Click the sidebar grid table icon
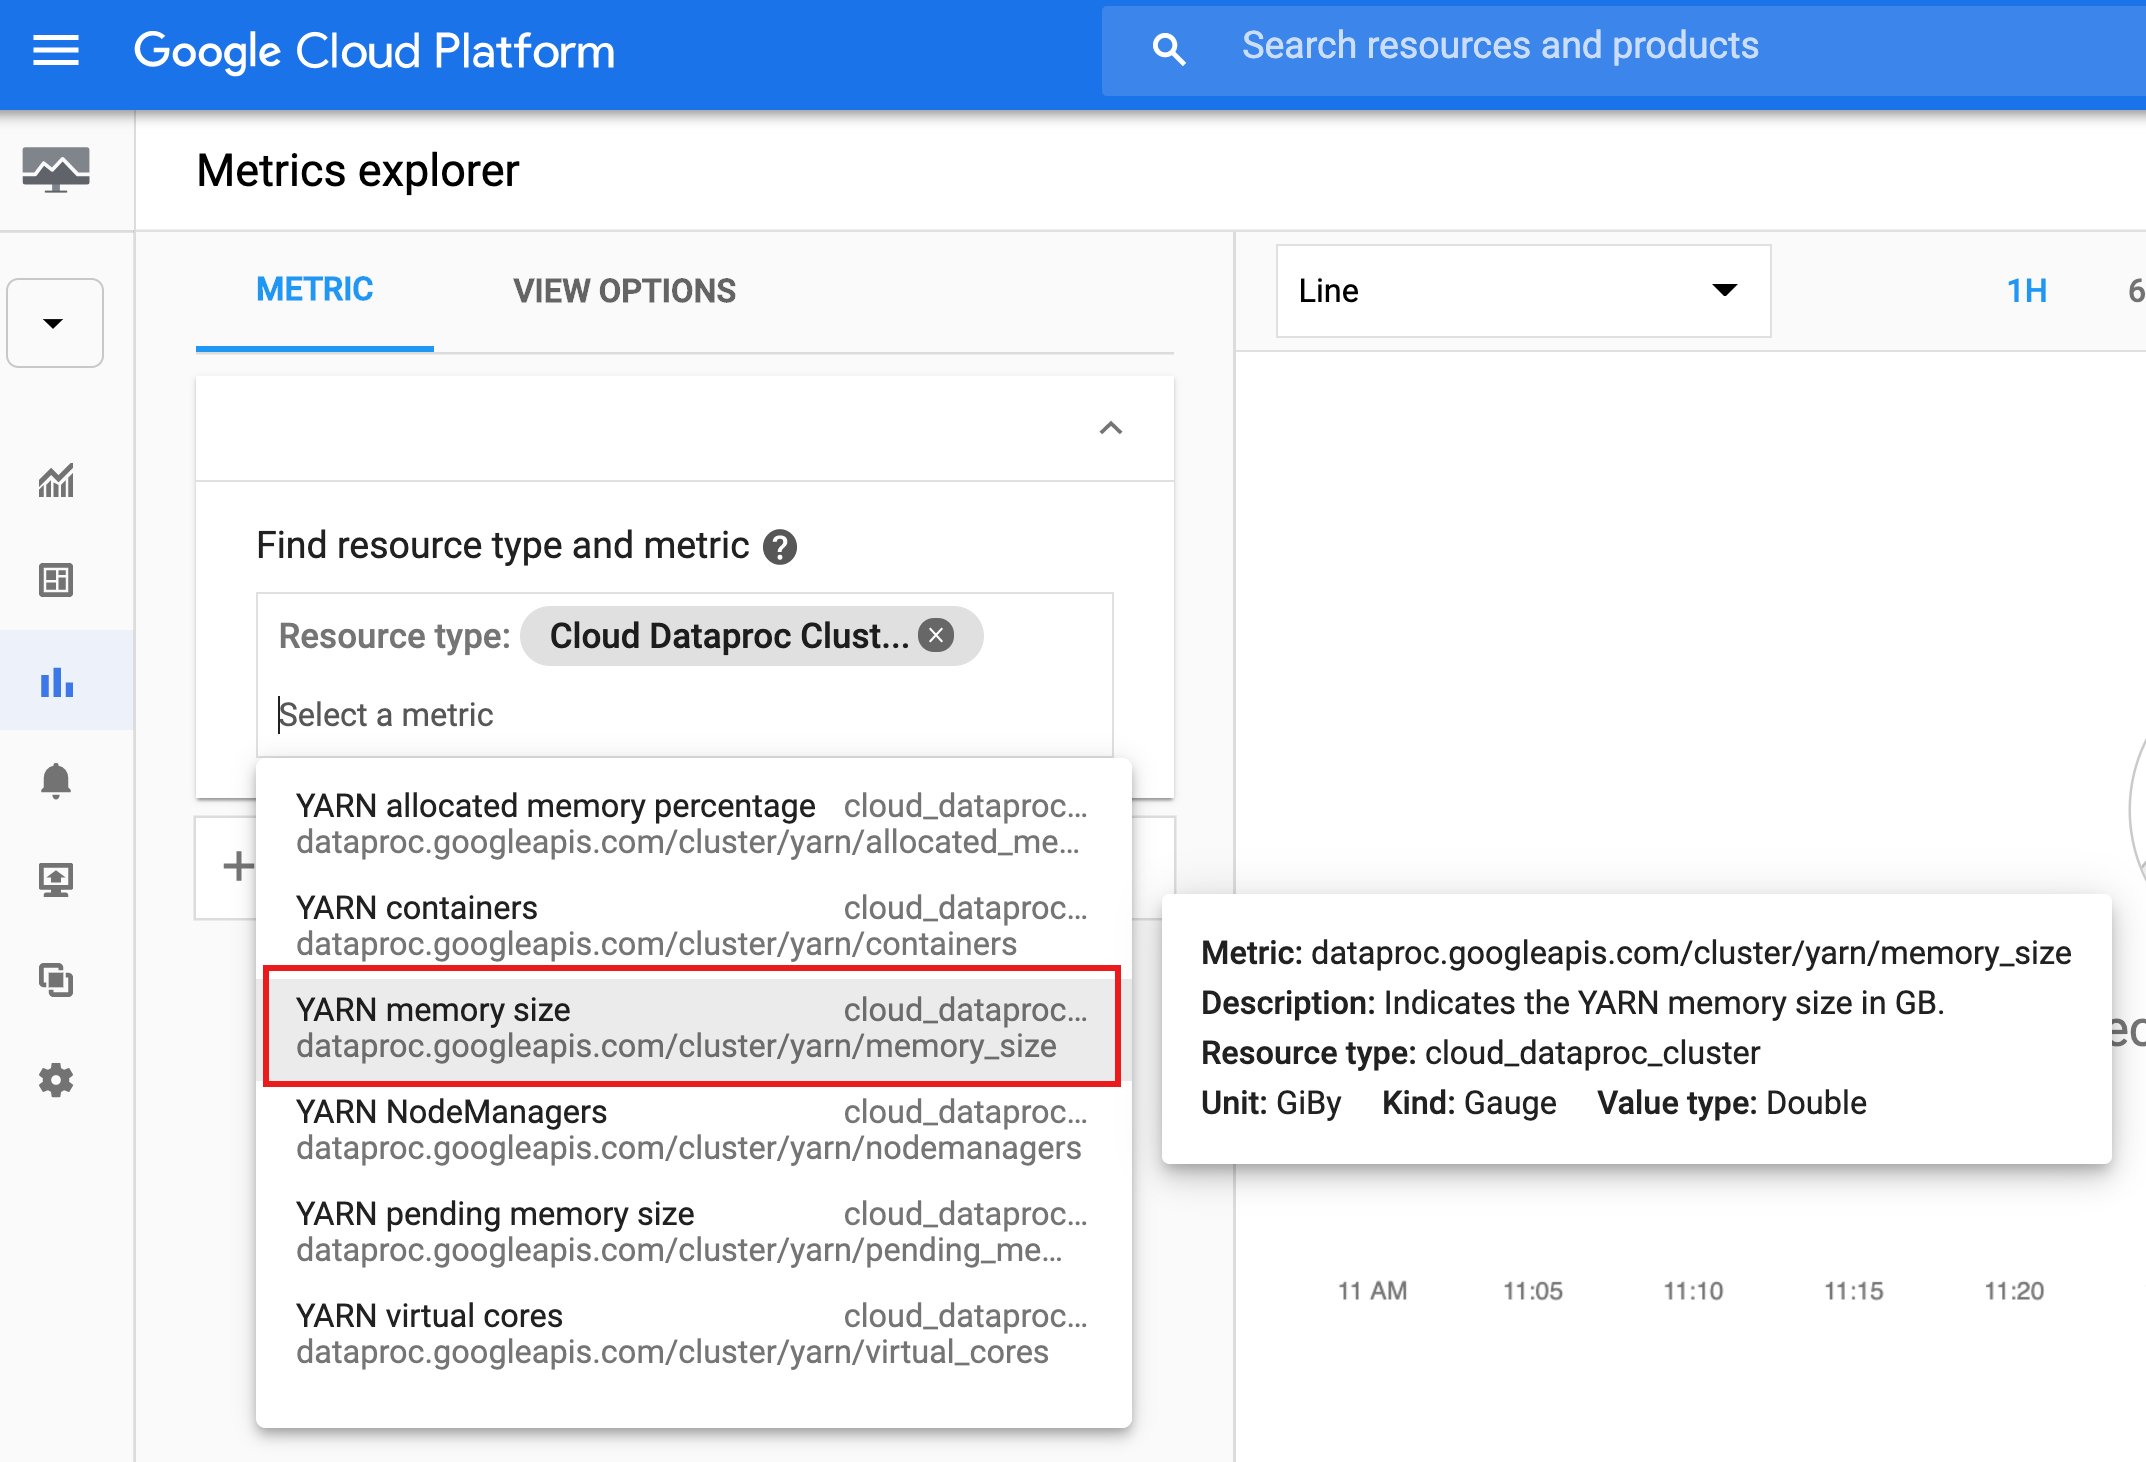Viewport: 2146px width, 1462px height. tap(56, 580)
